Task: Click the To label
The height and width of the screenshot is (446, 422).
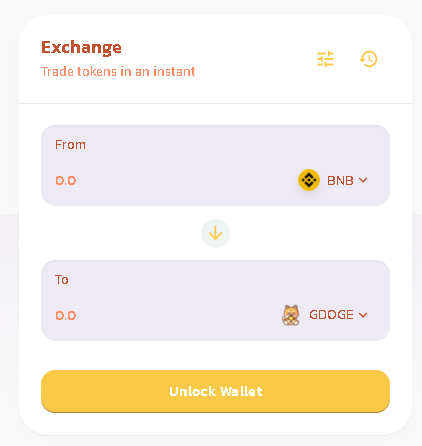Action: pos(62,280)
